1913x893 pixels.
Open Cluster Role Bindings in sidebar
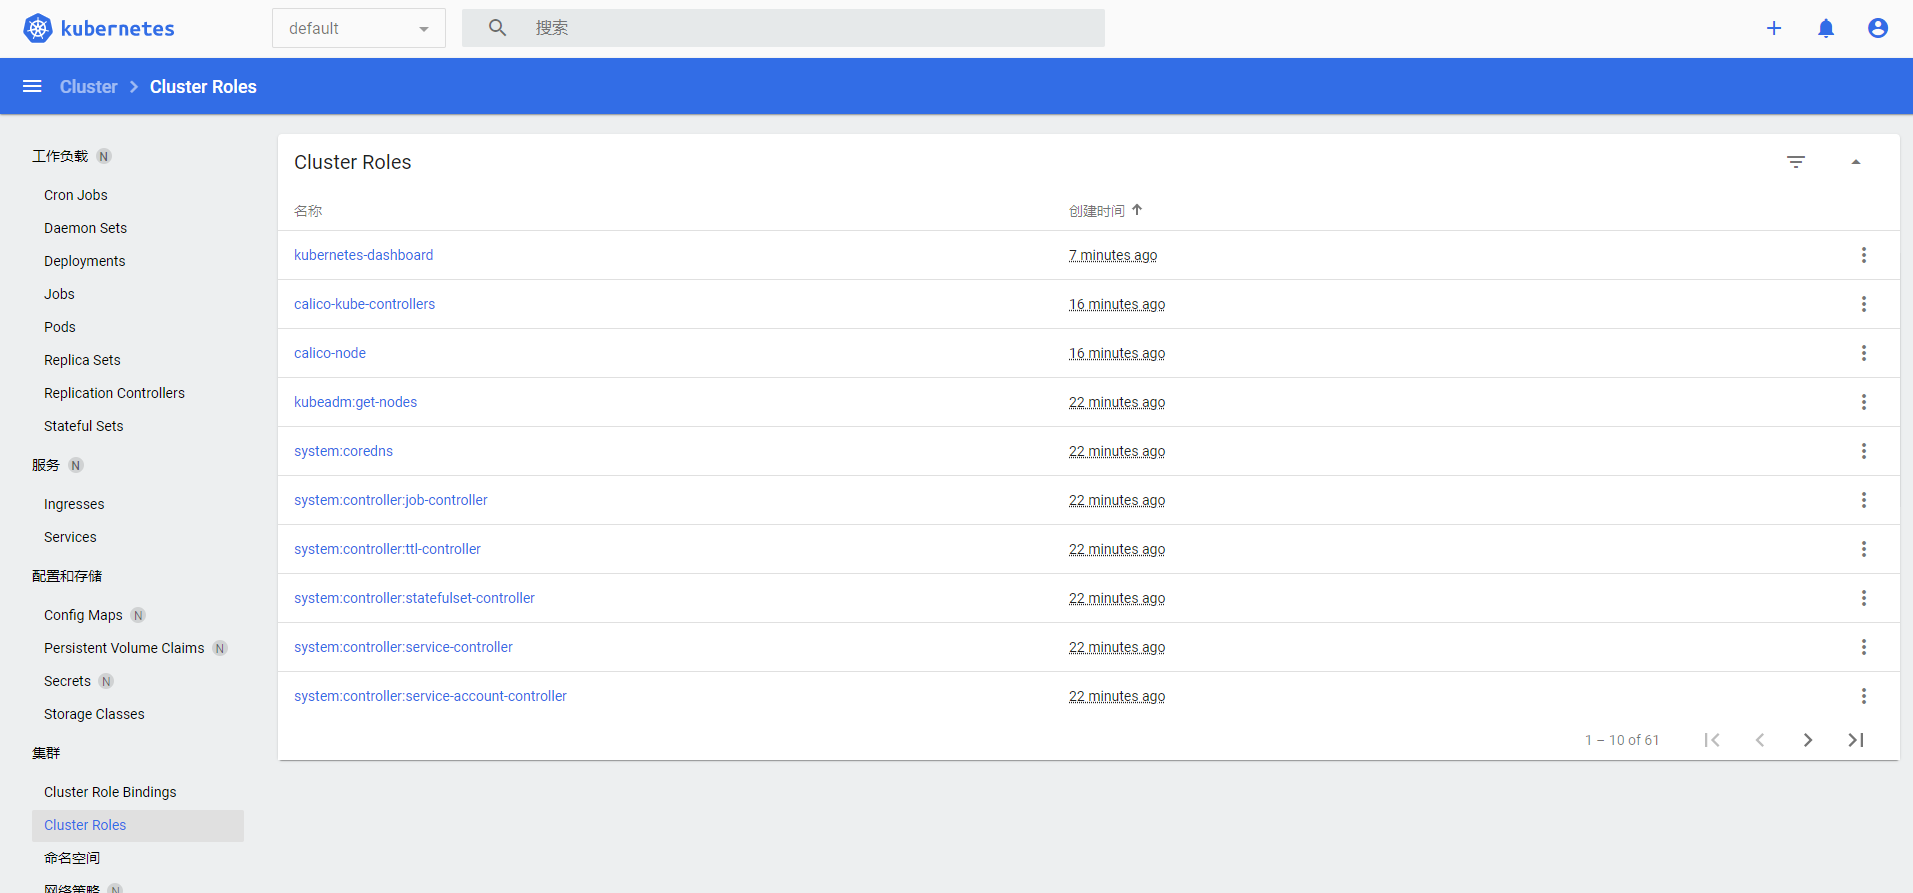click(x=110, y=792)
